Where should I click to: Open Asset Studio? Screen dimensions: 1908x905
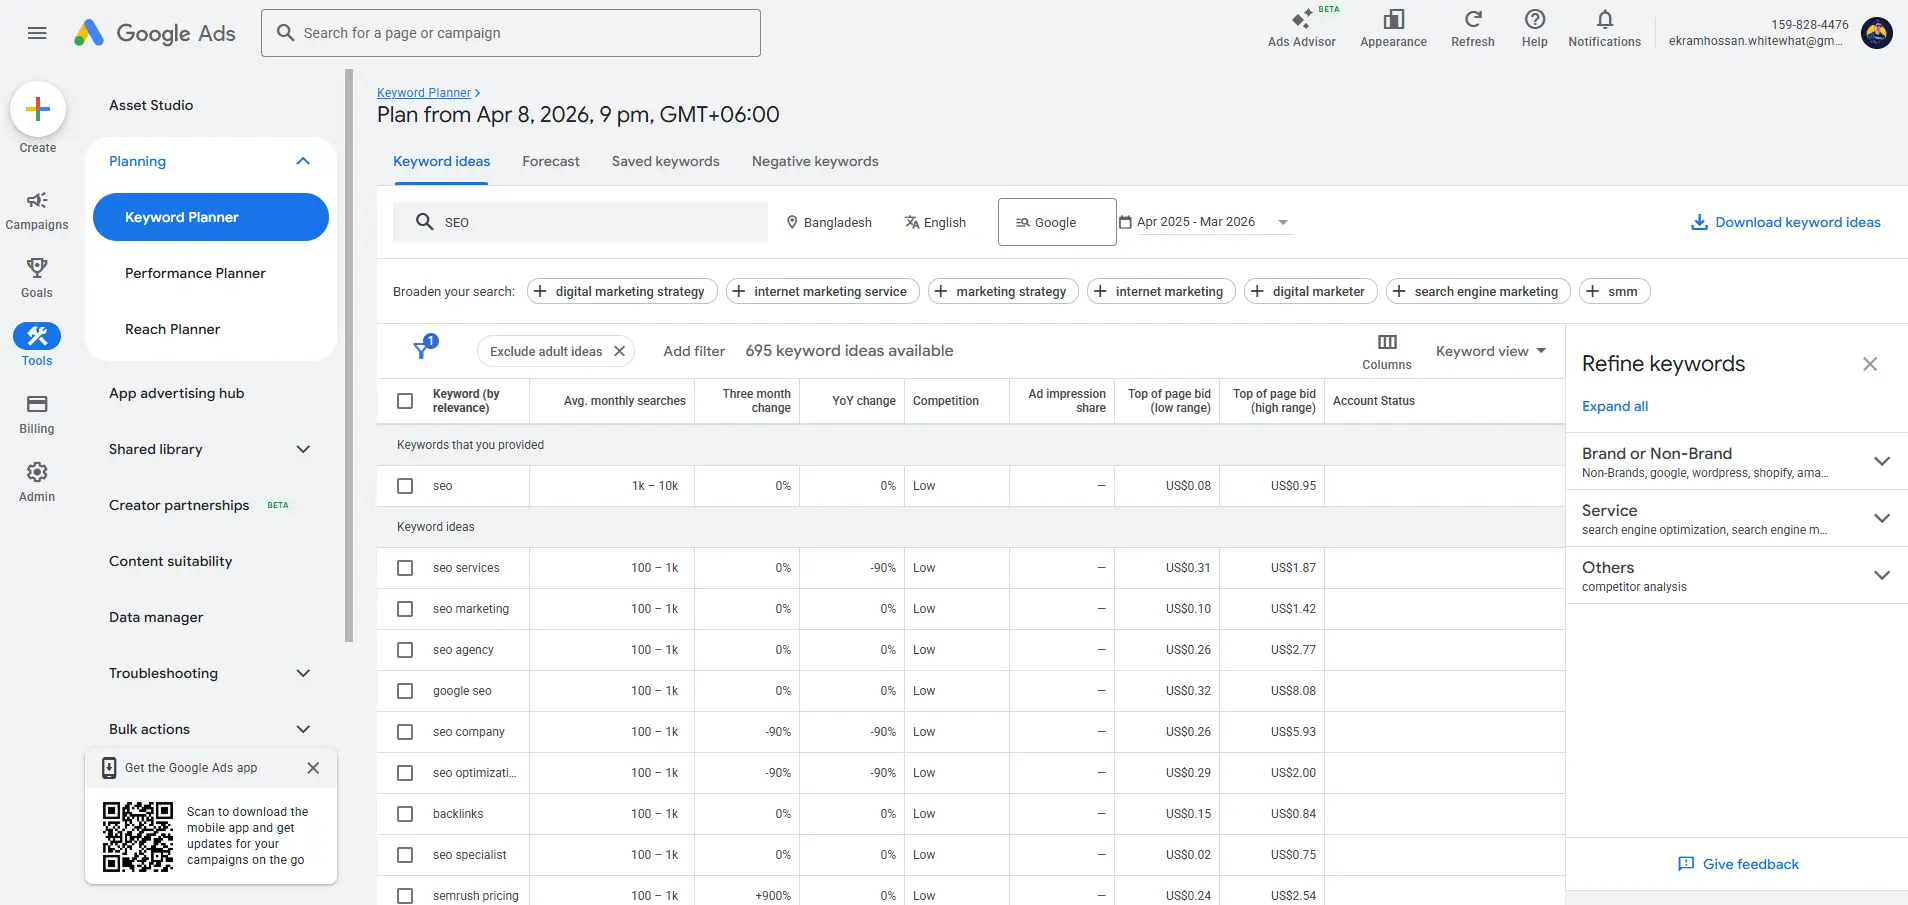point(151,105)
